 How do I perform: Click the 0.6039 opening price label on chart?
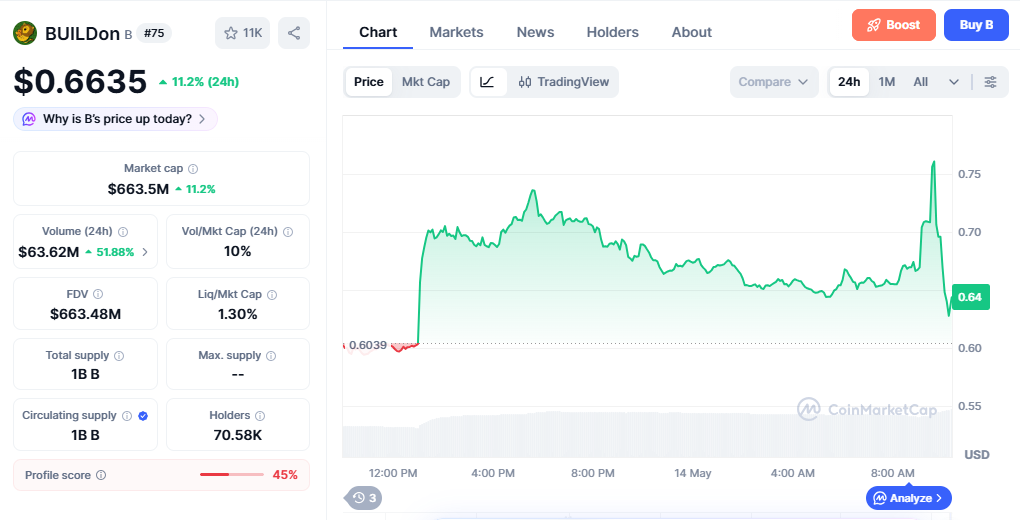[x=368, y=345]
